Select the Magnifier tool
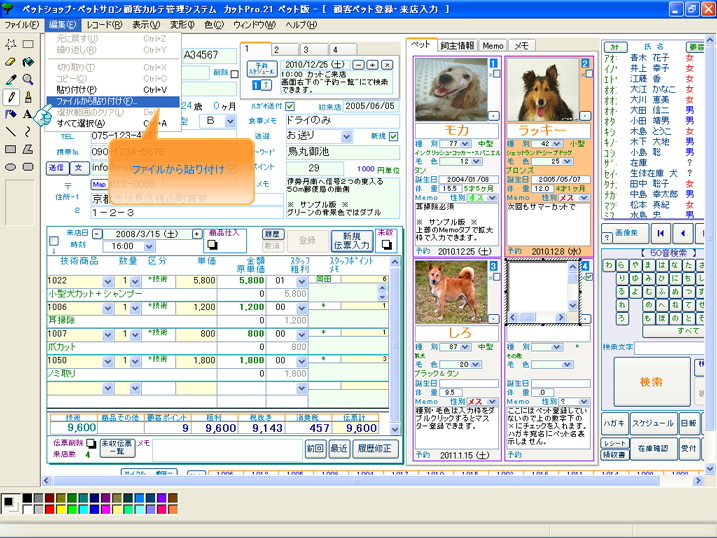717x538 pixels. pyautogui.click(x=28, y=80)
